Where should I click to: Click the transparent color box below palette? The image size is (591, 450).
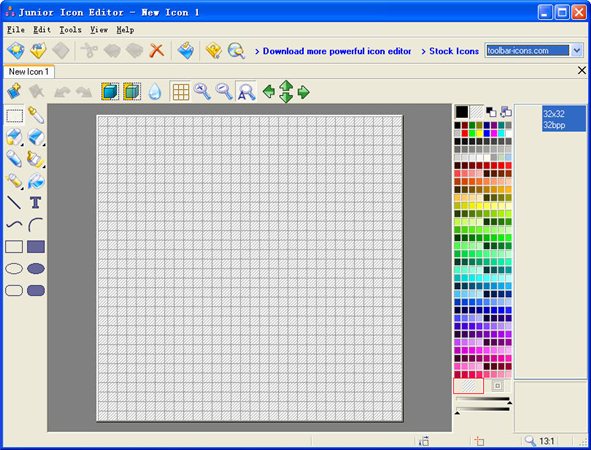coord(469,386)
